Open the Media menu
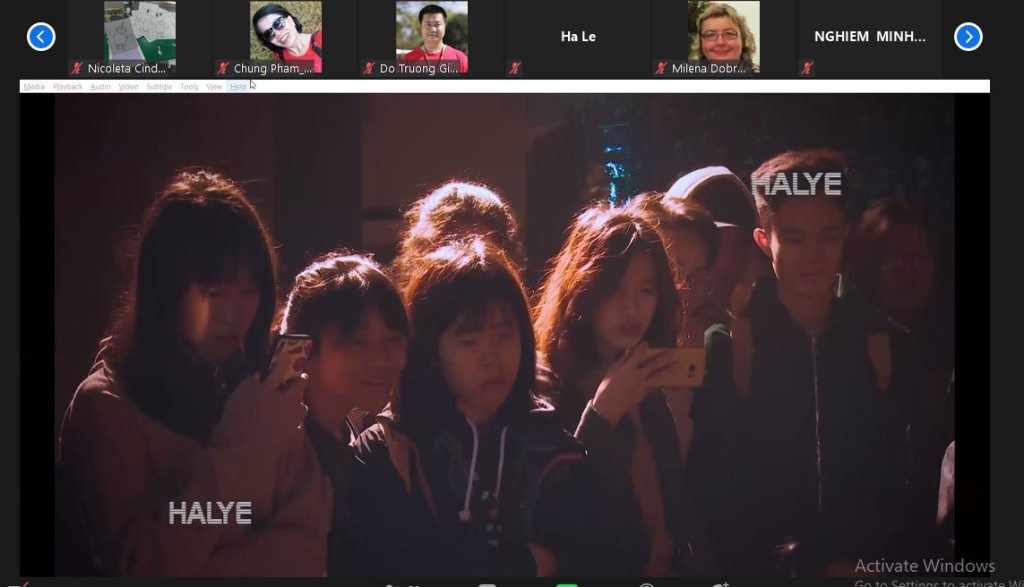Viewport: 1024px width, 587px height. (x=34, y=87)
